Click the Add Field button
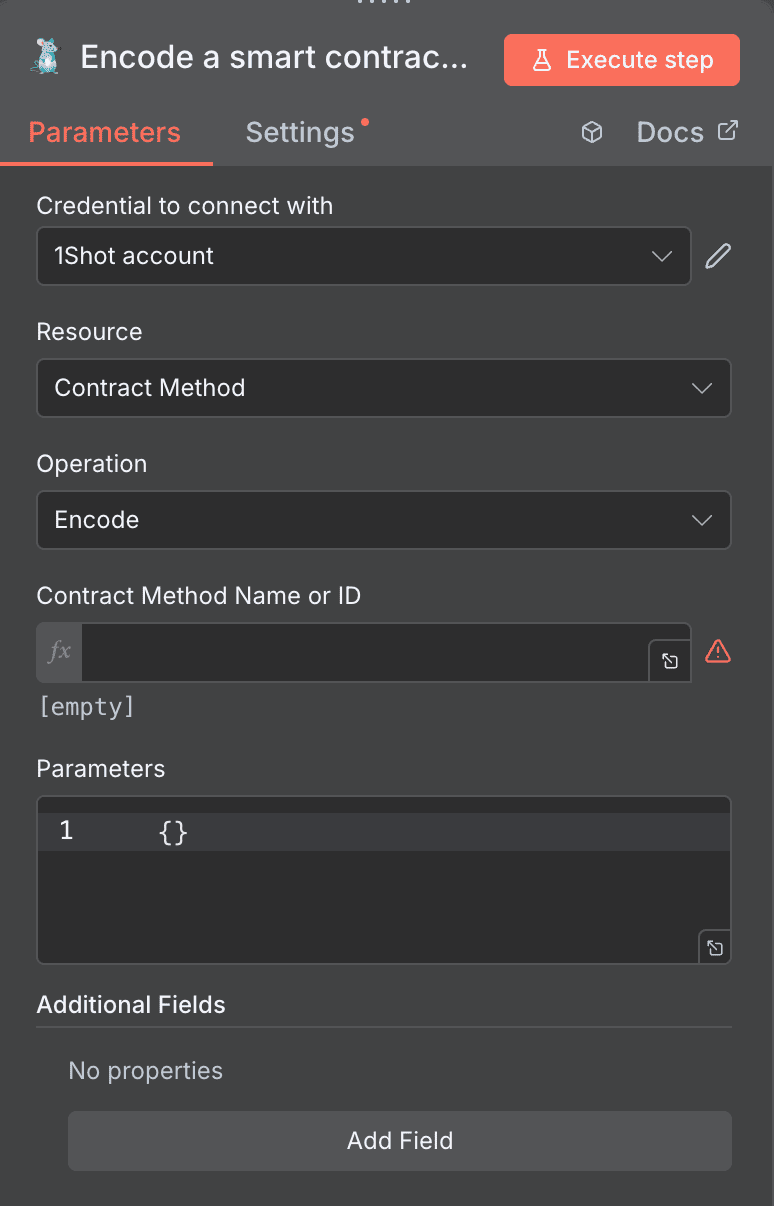Image resolution: width=774 pixels, height=1206 pixels. click(x=399, y=1140)
